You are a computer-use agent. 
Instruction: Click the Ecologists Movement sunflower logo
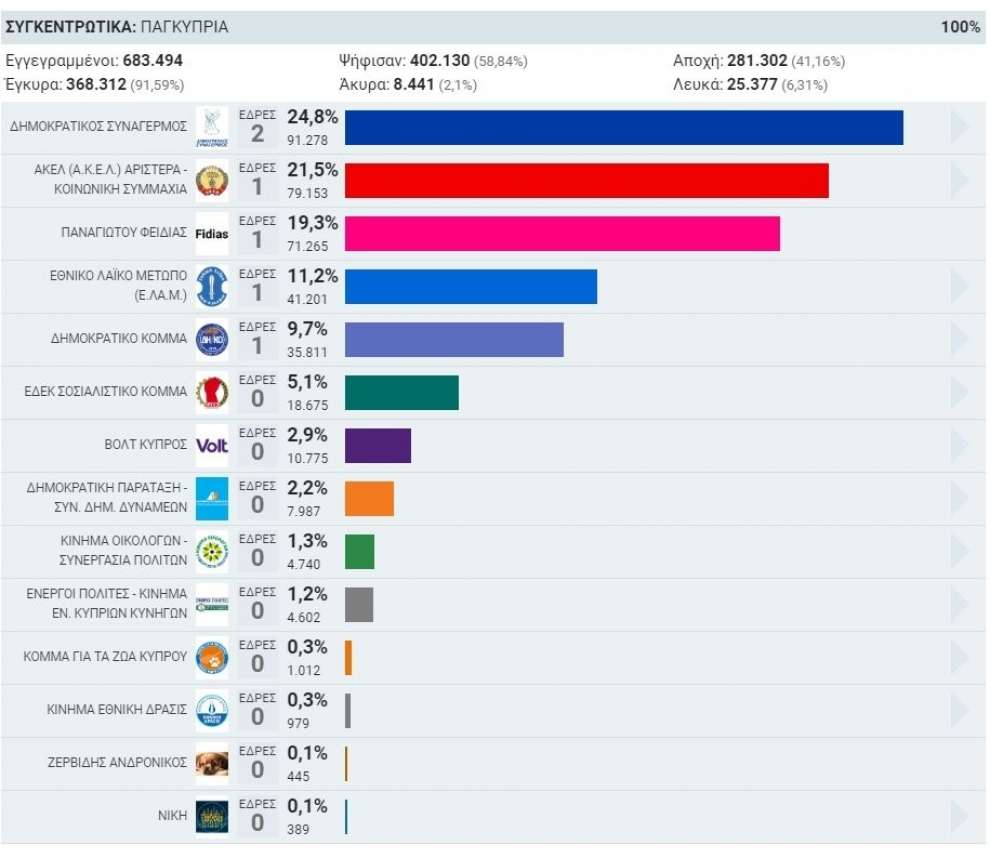tap(212, 552)
